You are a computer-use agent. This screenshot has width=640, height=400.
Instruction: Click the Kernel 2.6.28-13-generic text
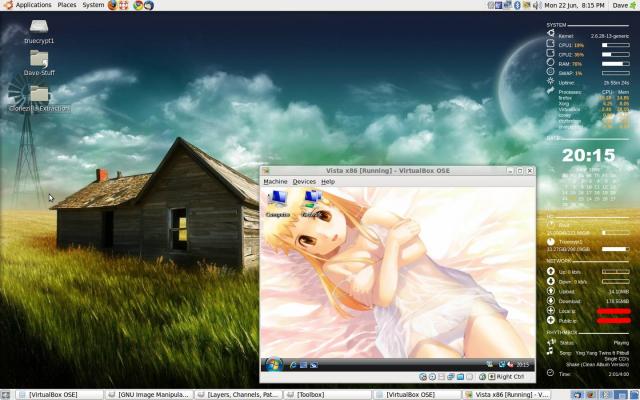(593, 36)
